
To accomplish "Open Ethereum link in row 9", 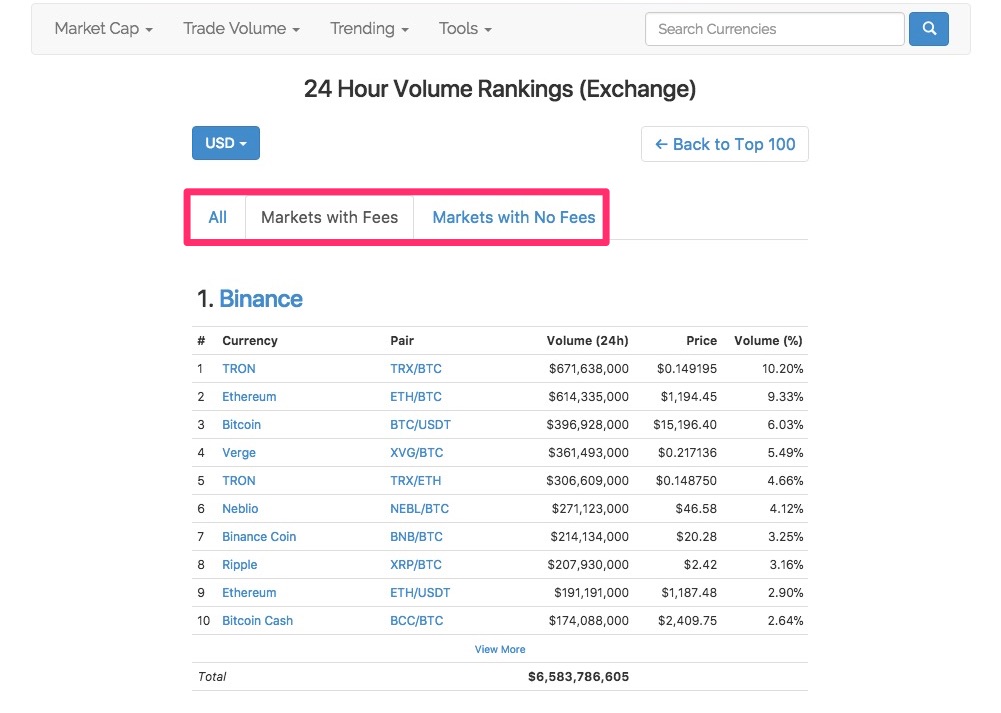I will (249, 593).
